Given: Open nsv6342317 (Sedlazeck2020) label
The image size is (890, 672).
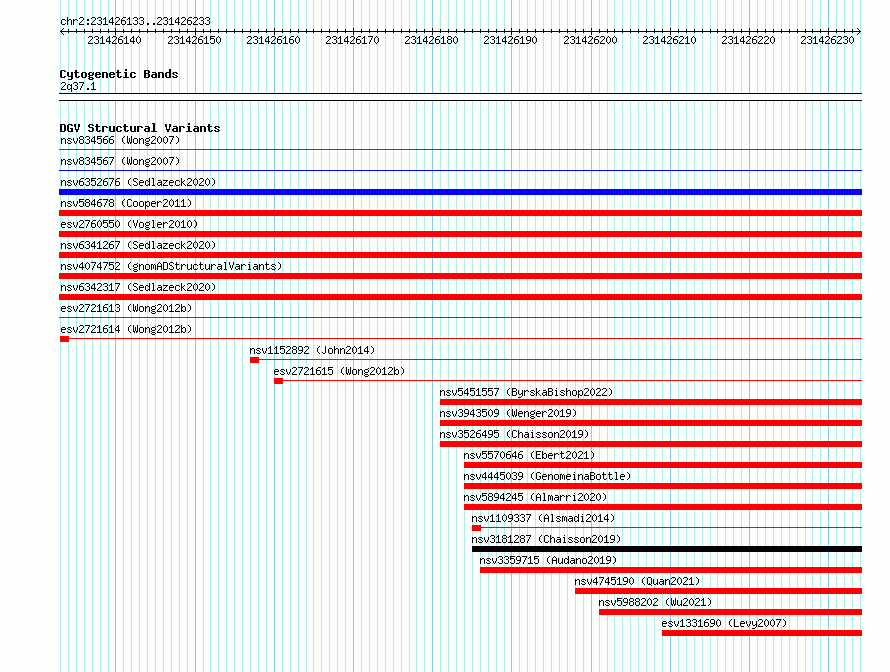Looking at the screenshot, I should click(x=138, y=287).
